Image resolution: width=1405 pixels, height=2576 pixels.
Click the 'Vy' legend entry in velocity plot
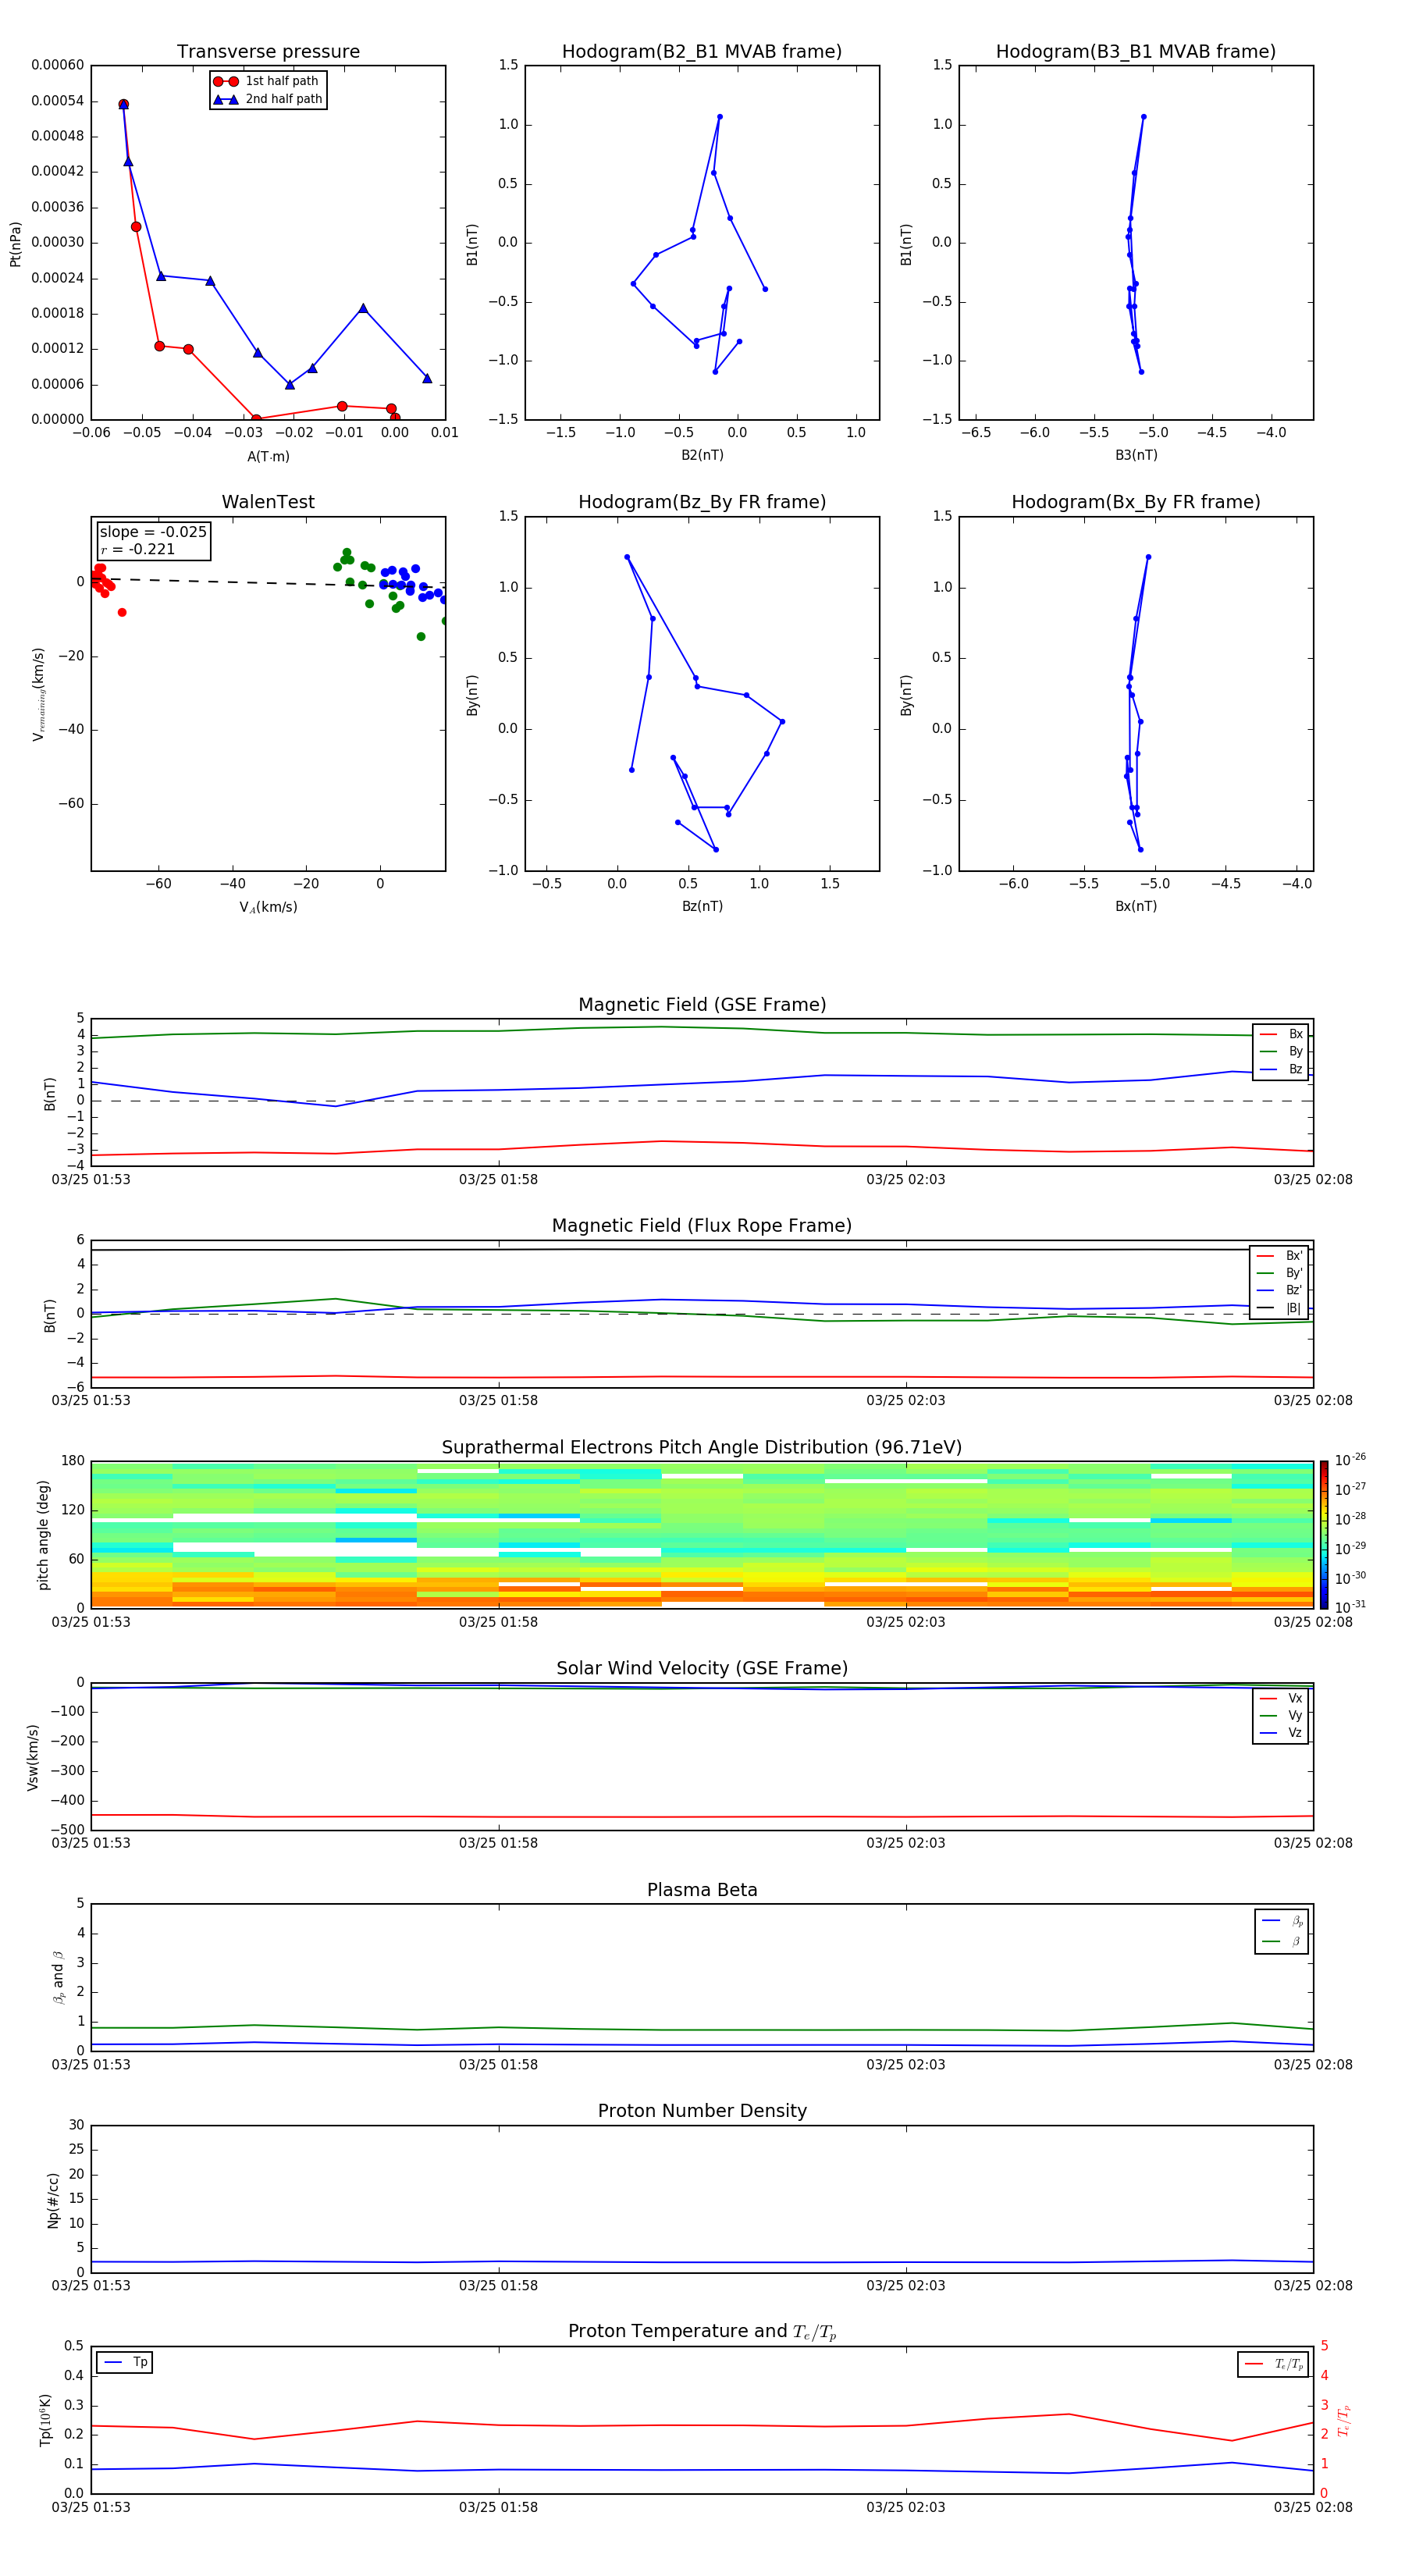click(x=1281, y=1715)
